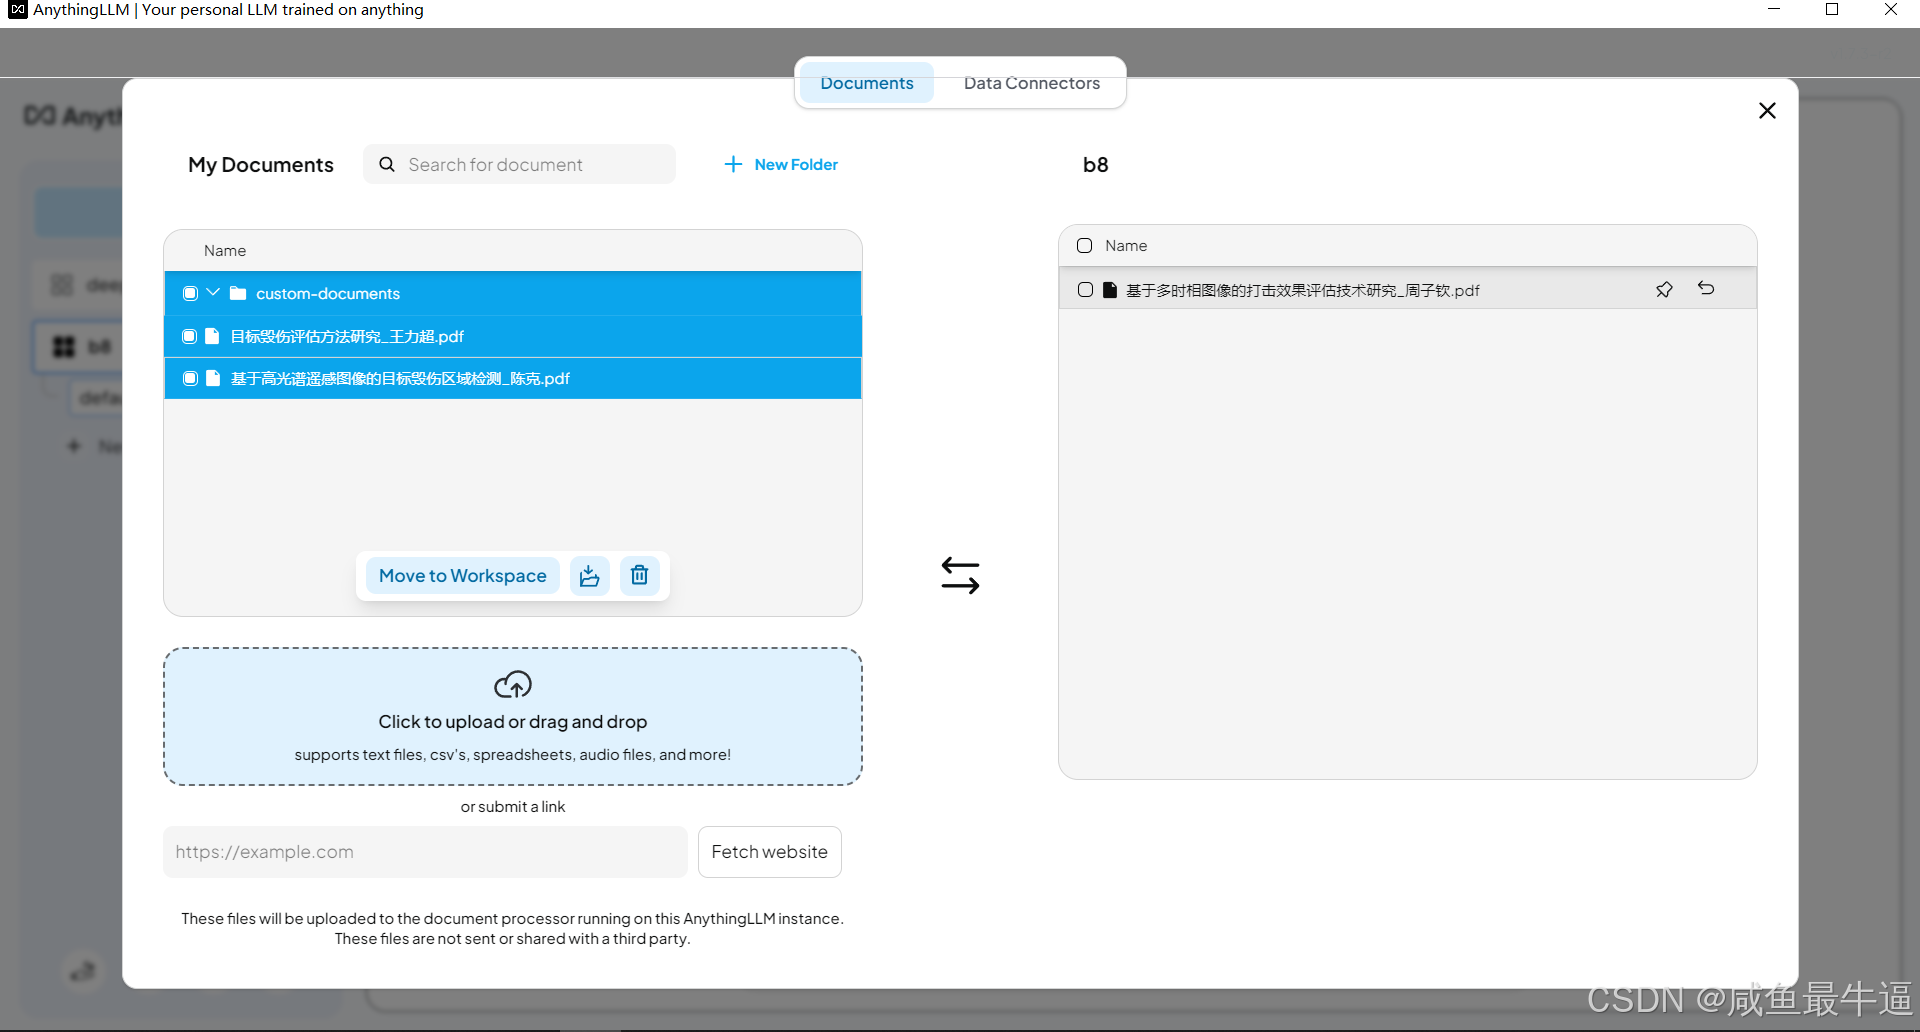Click the Name column header in My Documents
This screenshot has width=1920, height=1032.
(x=225, y=250)
